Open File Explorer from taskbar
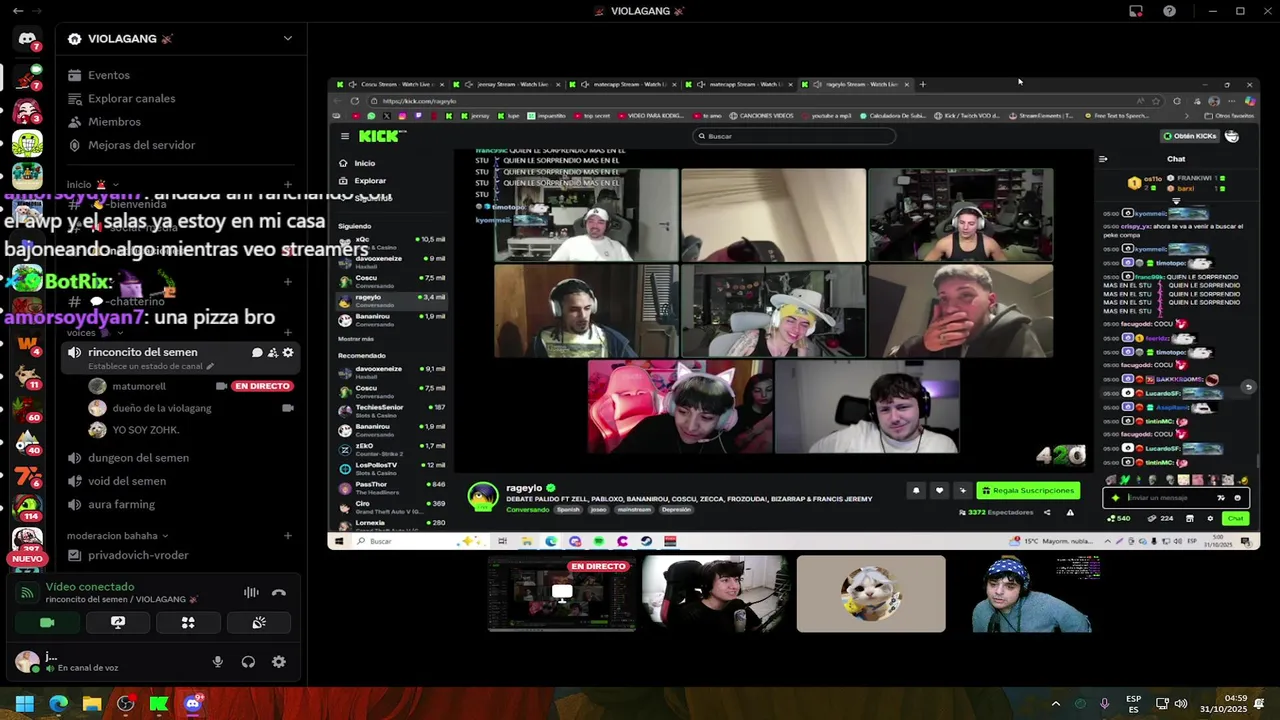The image size is (1280, 720). [92, 704]
